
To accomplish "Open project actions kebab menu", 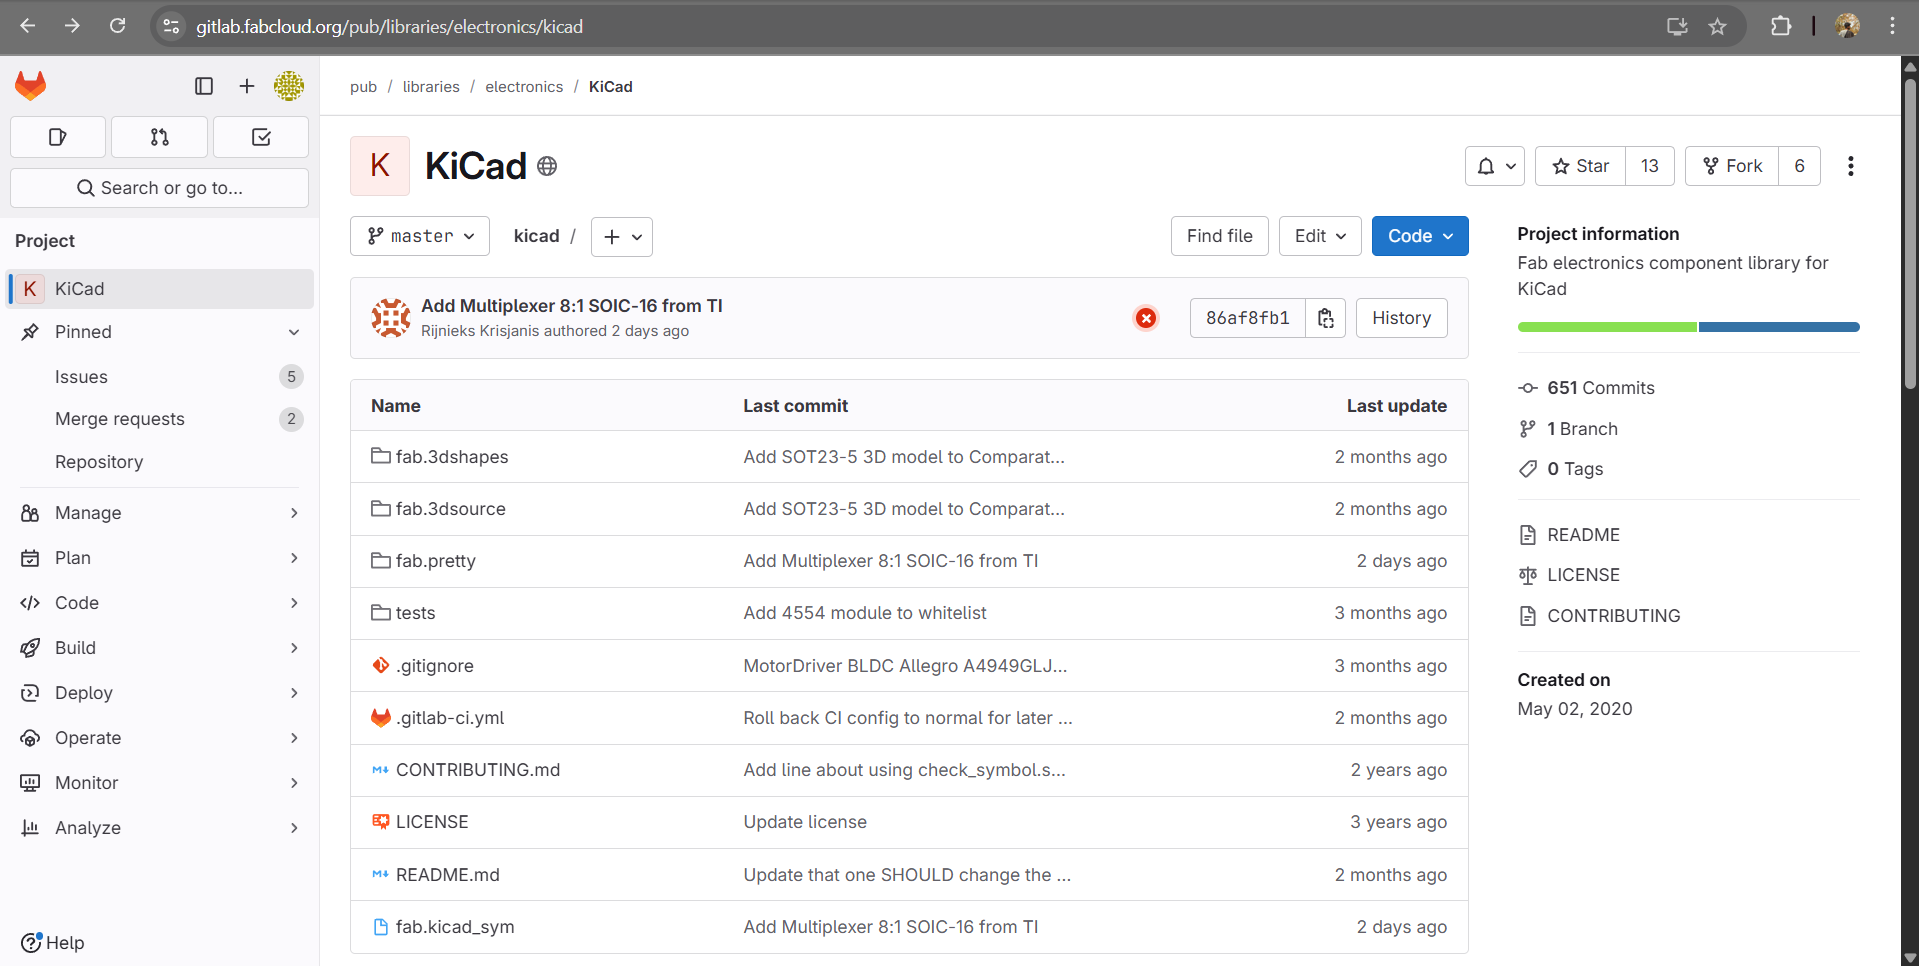I will 1851,166.
